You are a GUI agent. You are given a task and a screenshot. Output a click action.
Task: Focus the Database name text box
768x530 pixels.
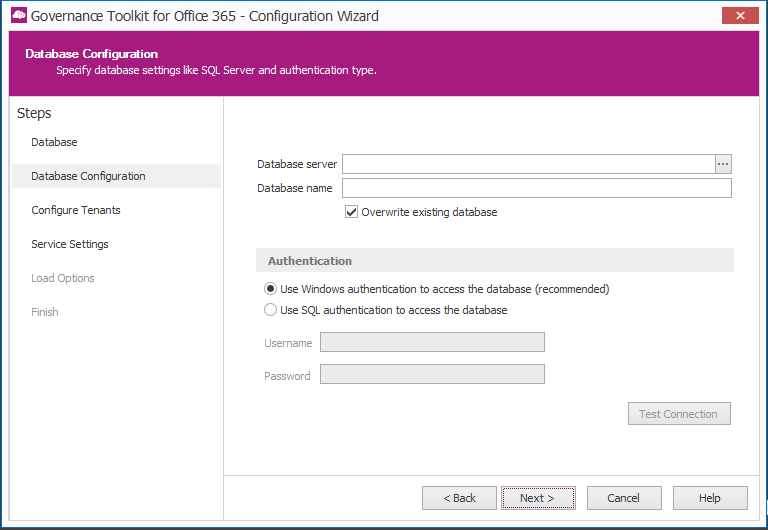[536, 188]
